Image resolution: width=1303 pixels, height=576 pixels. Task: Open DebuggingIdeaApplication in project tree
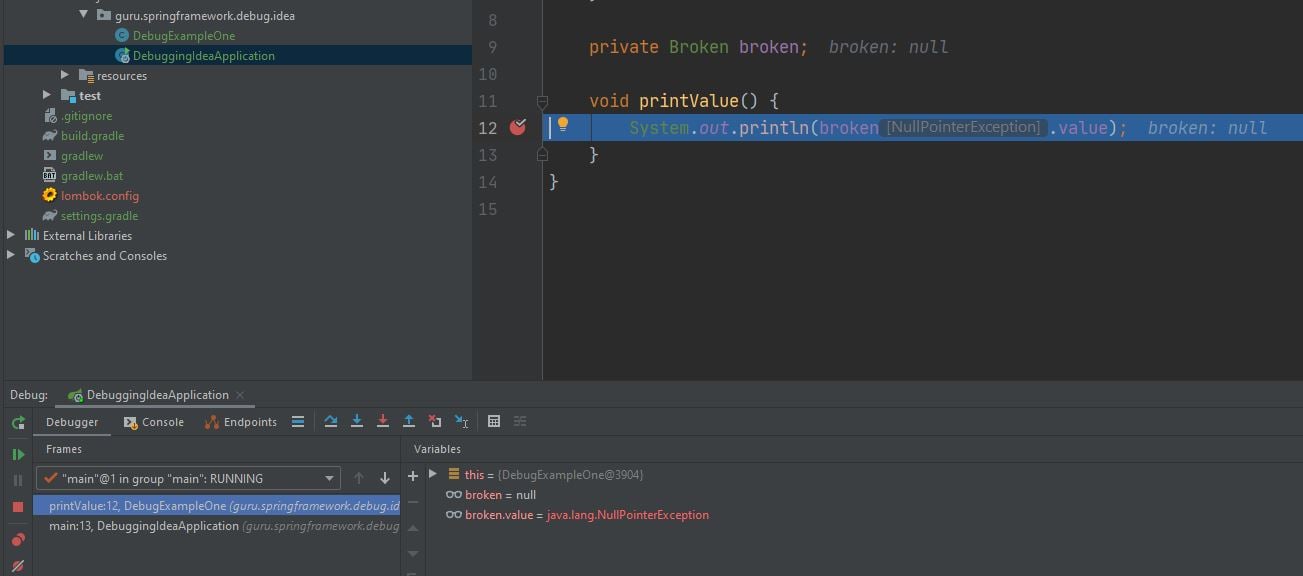(203, 56)
